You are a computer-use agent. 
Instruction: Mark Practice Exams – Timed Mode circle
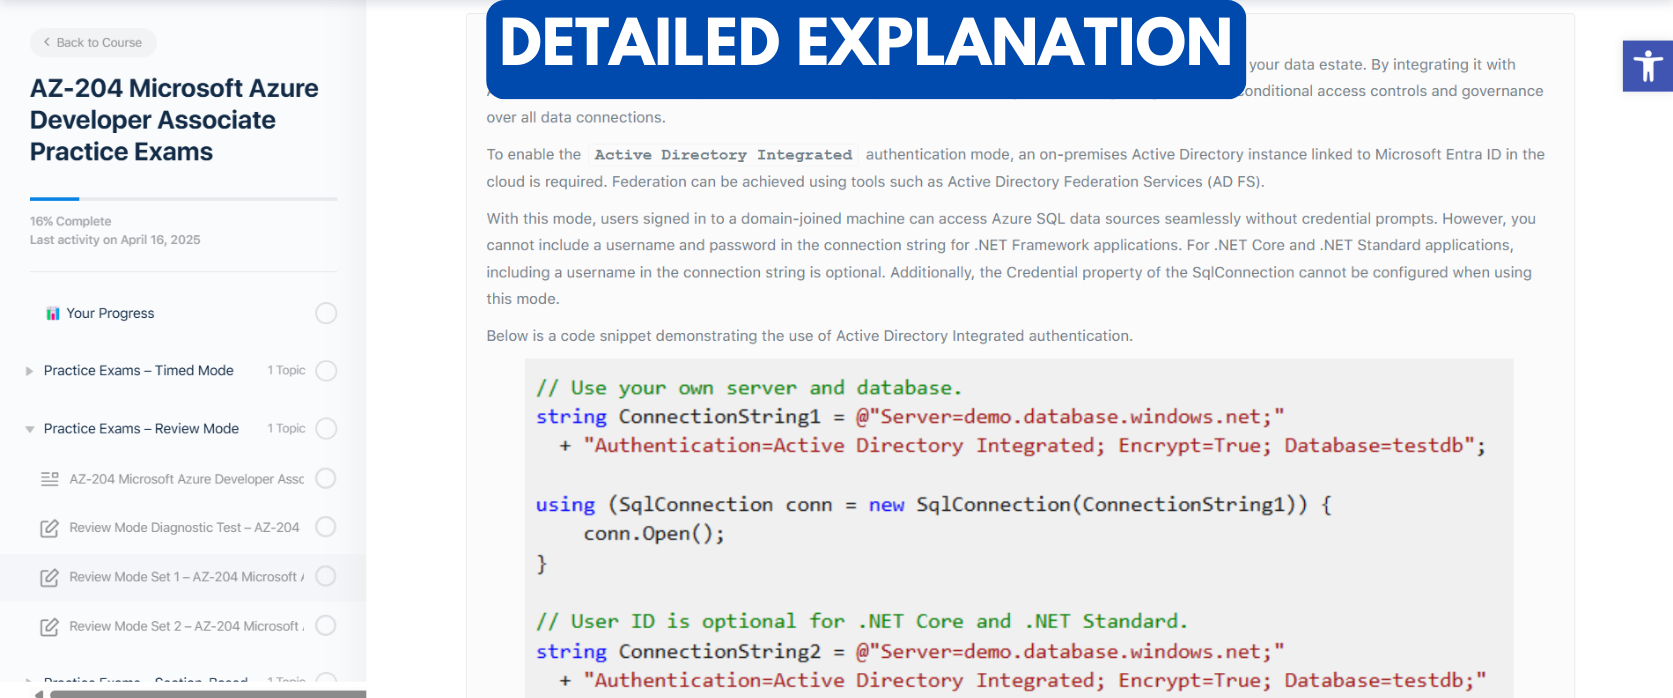326,371
